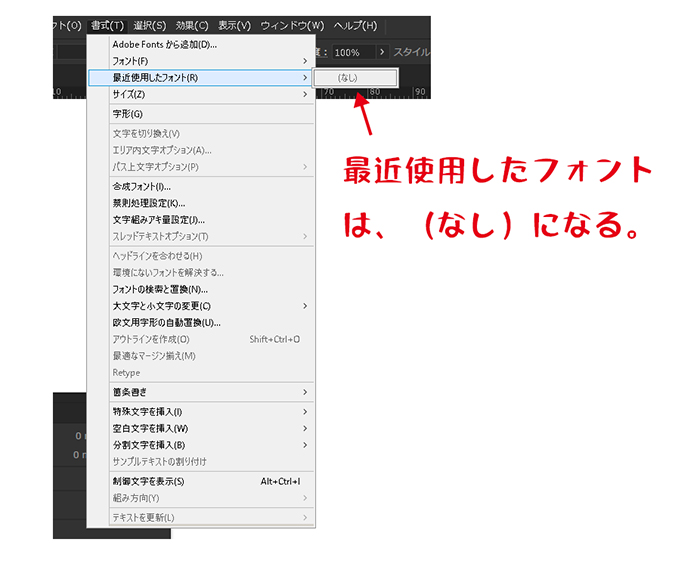
Task: Open 禁則処理設定(K)... settings
Action: click(149, 203)
